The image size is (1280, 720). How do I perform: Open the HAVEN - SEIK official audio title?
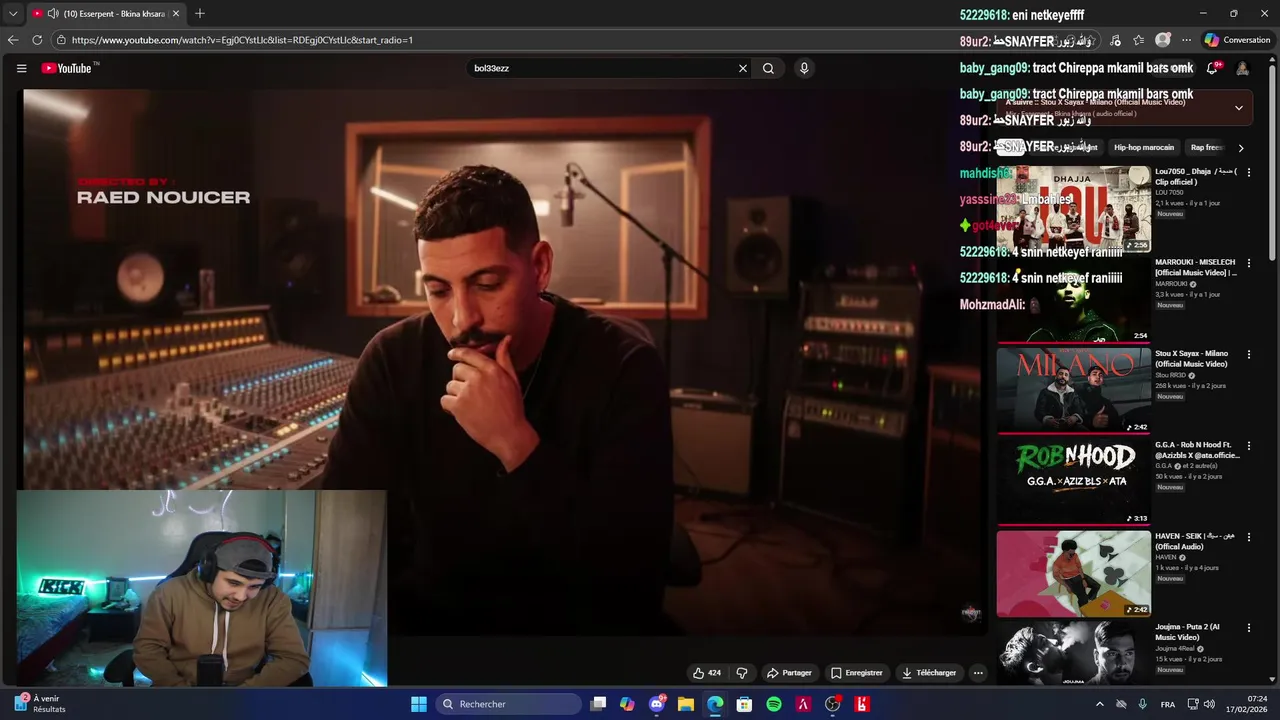pos(1195,541)
